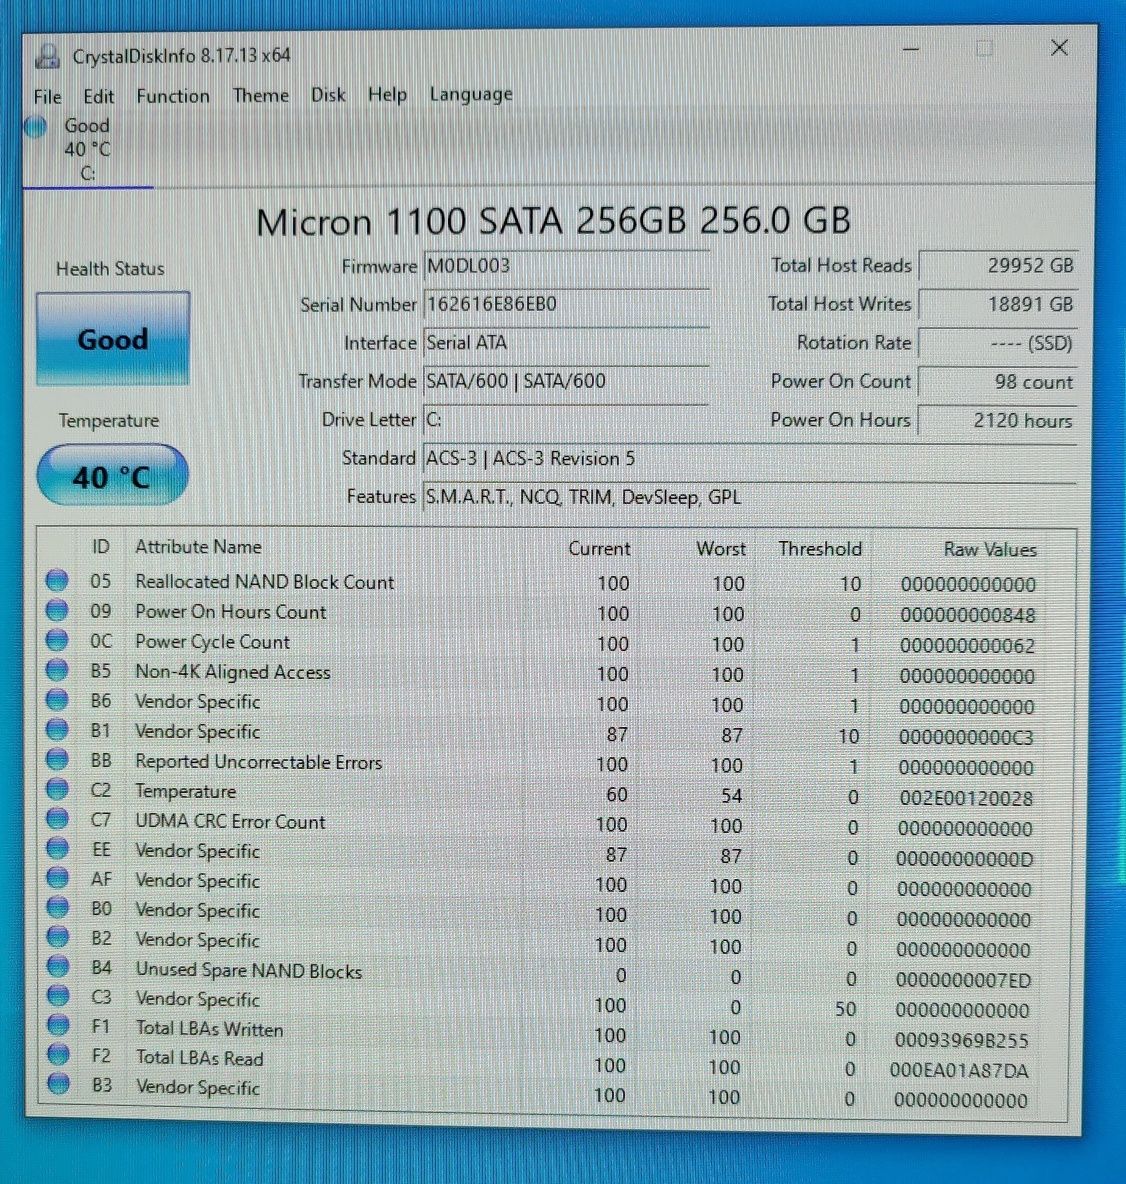Click the Attribute Name column header
The image size is (1126, 1184).
pyautogui.click(x=199, y=547)
